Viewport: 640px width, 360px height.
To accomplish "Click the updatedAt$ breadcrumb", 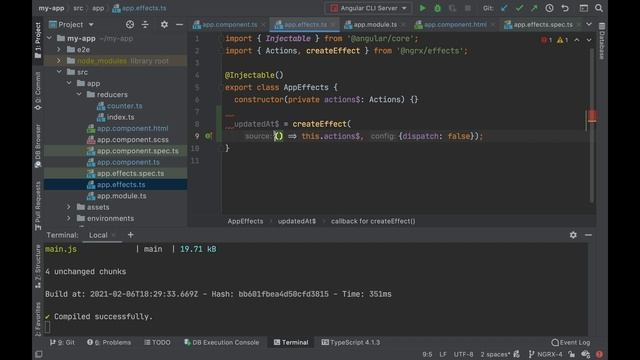I will coord(297,221).
